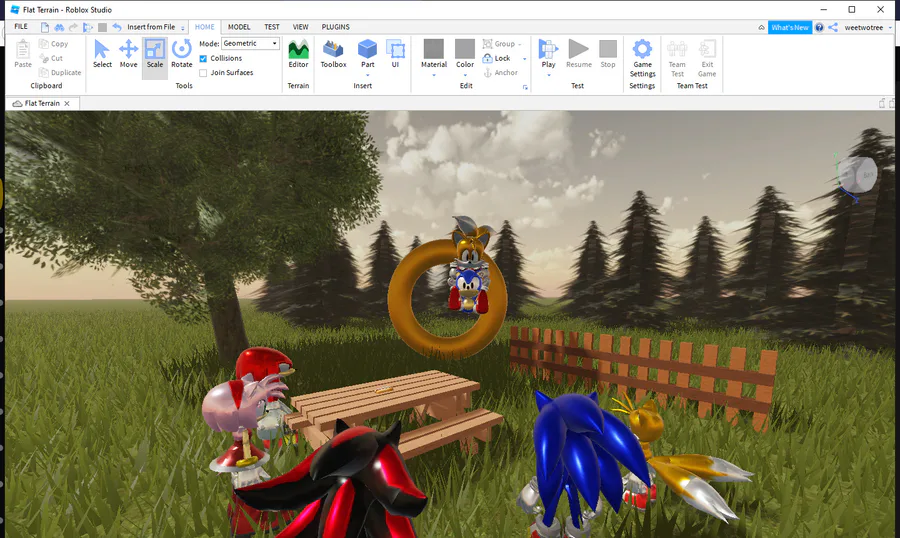Viewport: 900px width, 538px height.
Task: Close the Flat Terrain tab
Action: tap(67, 103)
